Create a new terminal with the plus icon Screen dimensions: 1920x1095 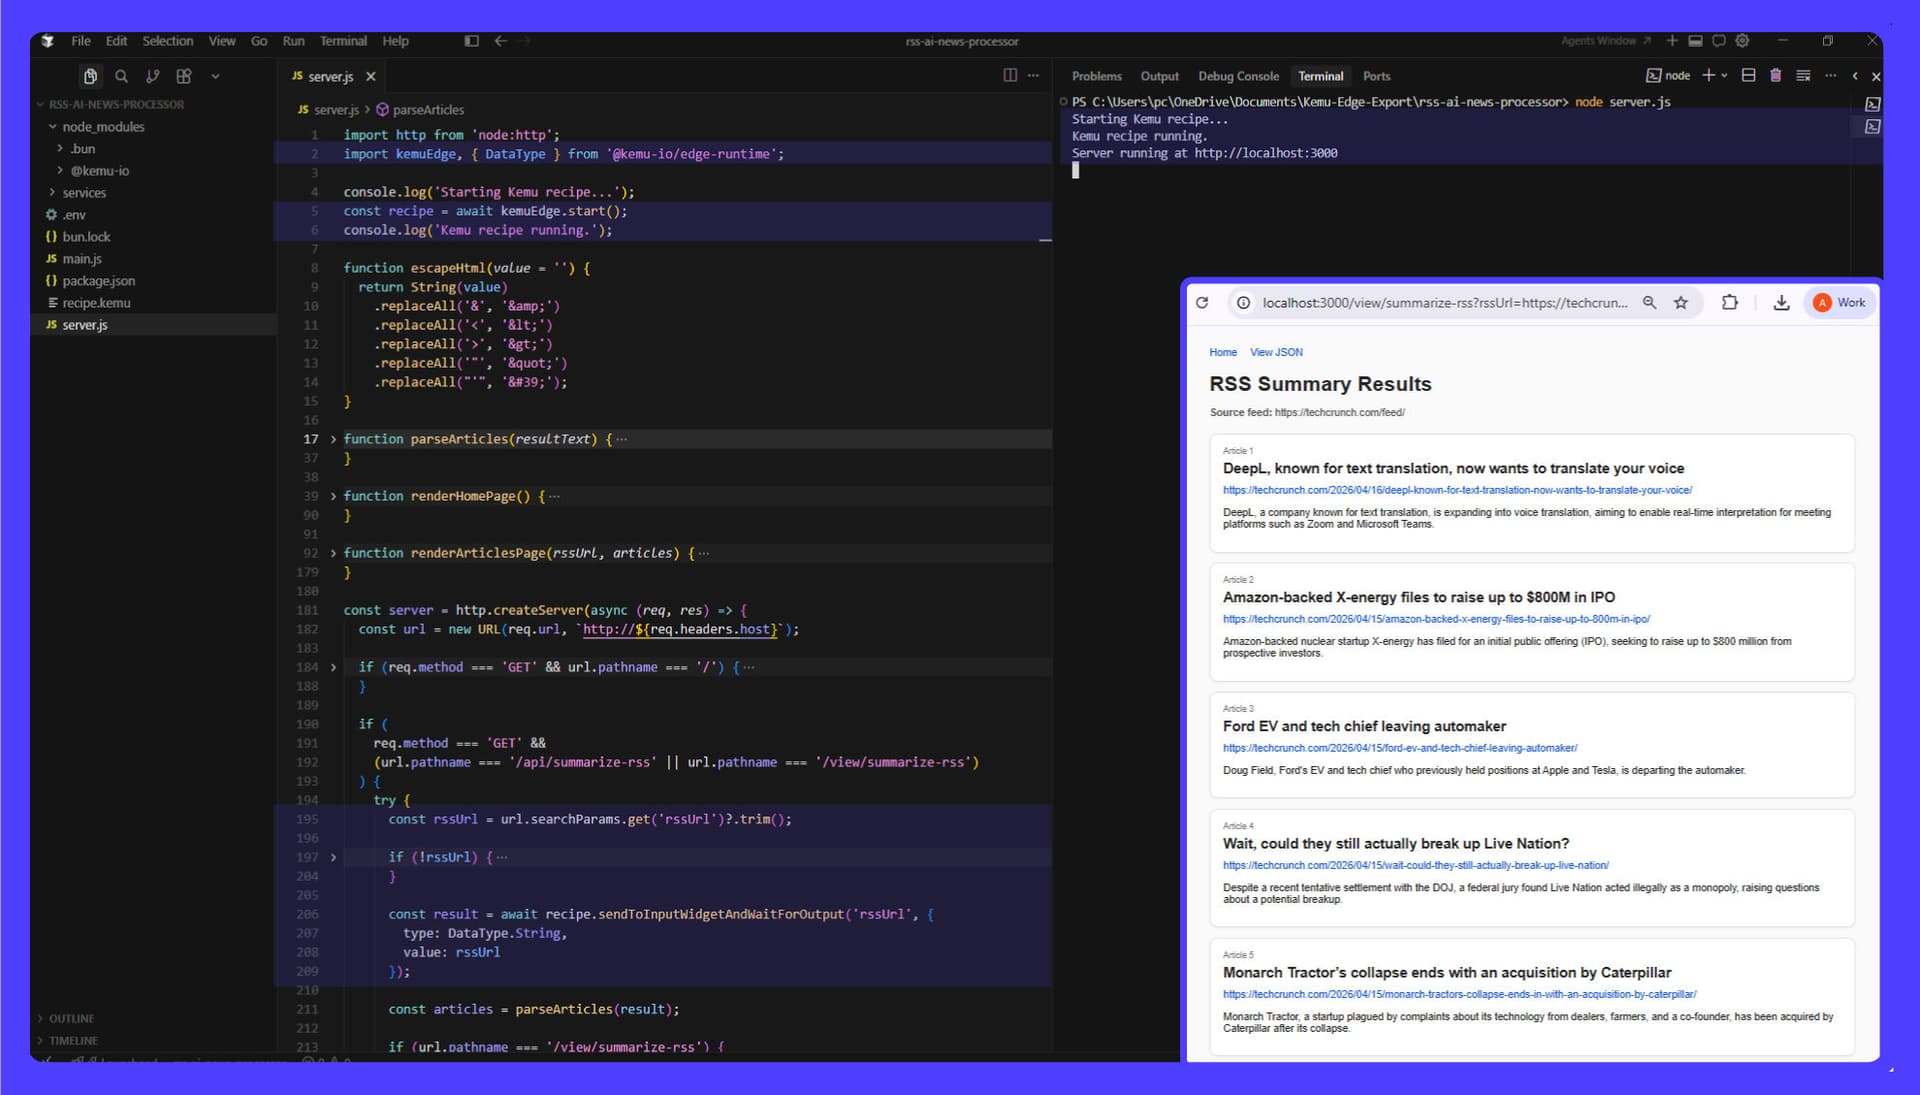[1709, 75]
